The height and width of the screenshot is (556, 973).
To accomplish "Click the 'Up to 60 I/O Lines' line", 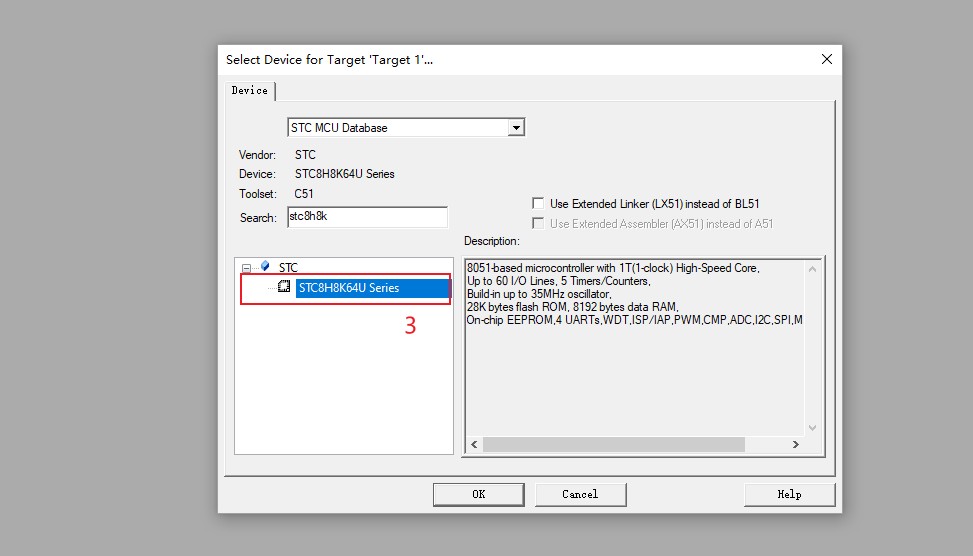I will [x=558, y=281].
